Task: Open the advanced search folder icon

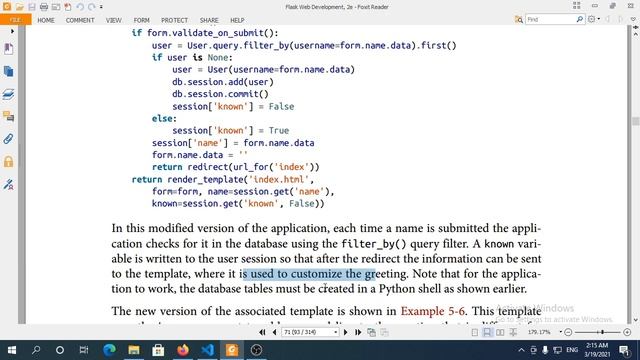Action: (519, 19)
